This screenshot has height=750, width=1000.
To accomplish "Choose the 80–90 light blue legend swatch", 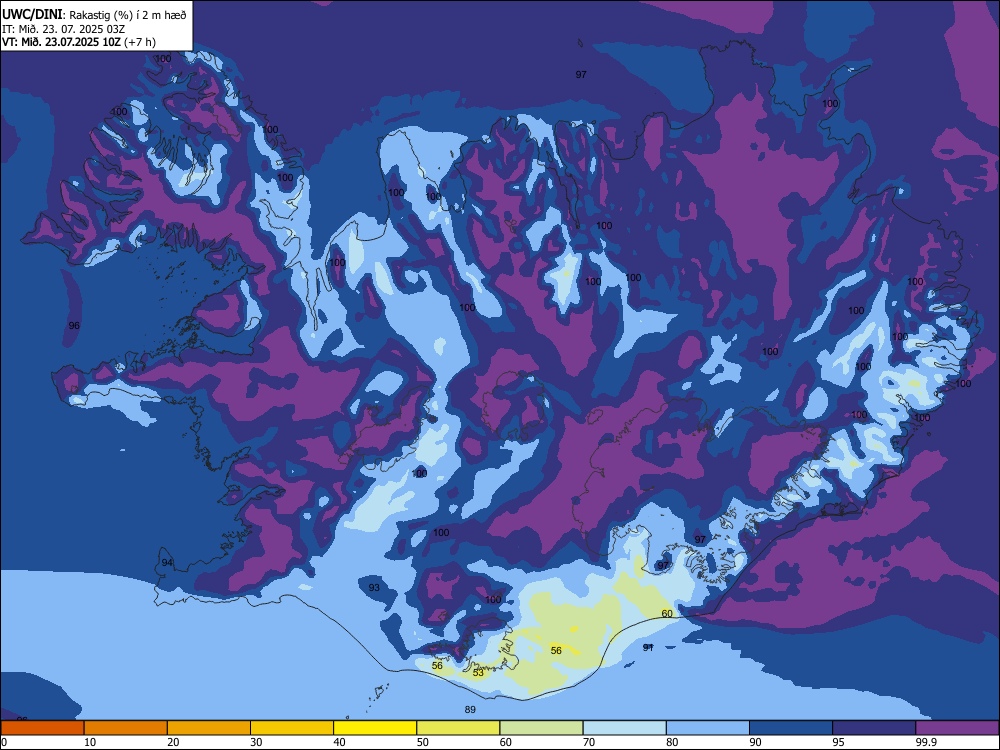I will [708, 728].
